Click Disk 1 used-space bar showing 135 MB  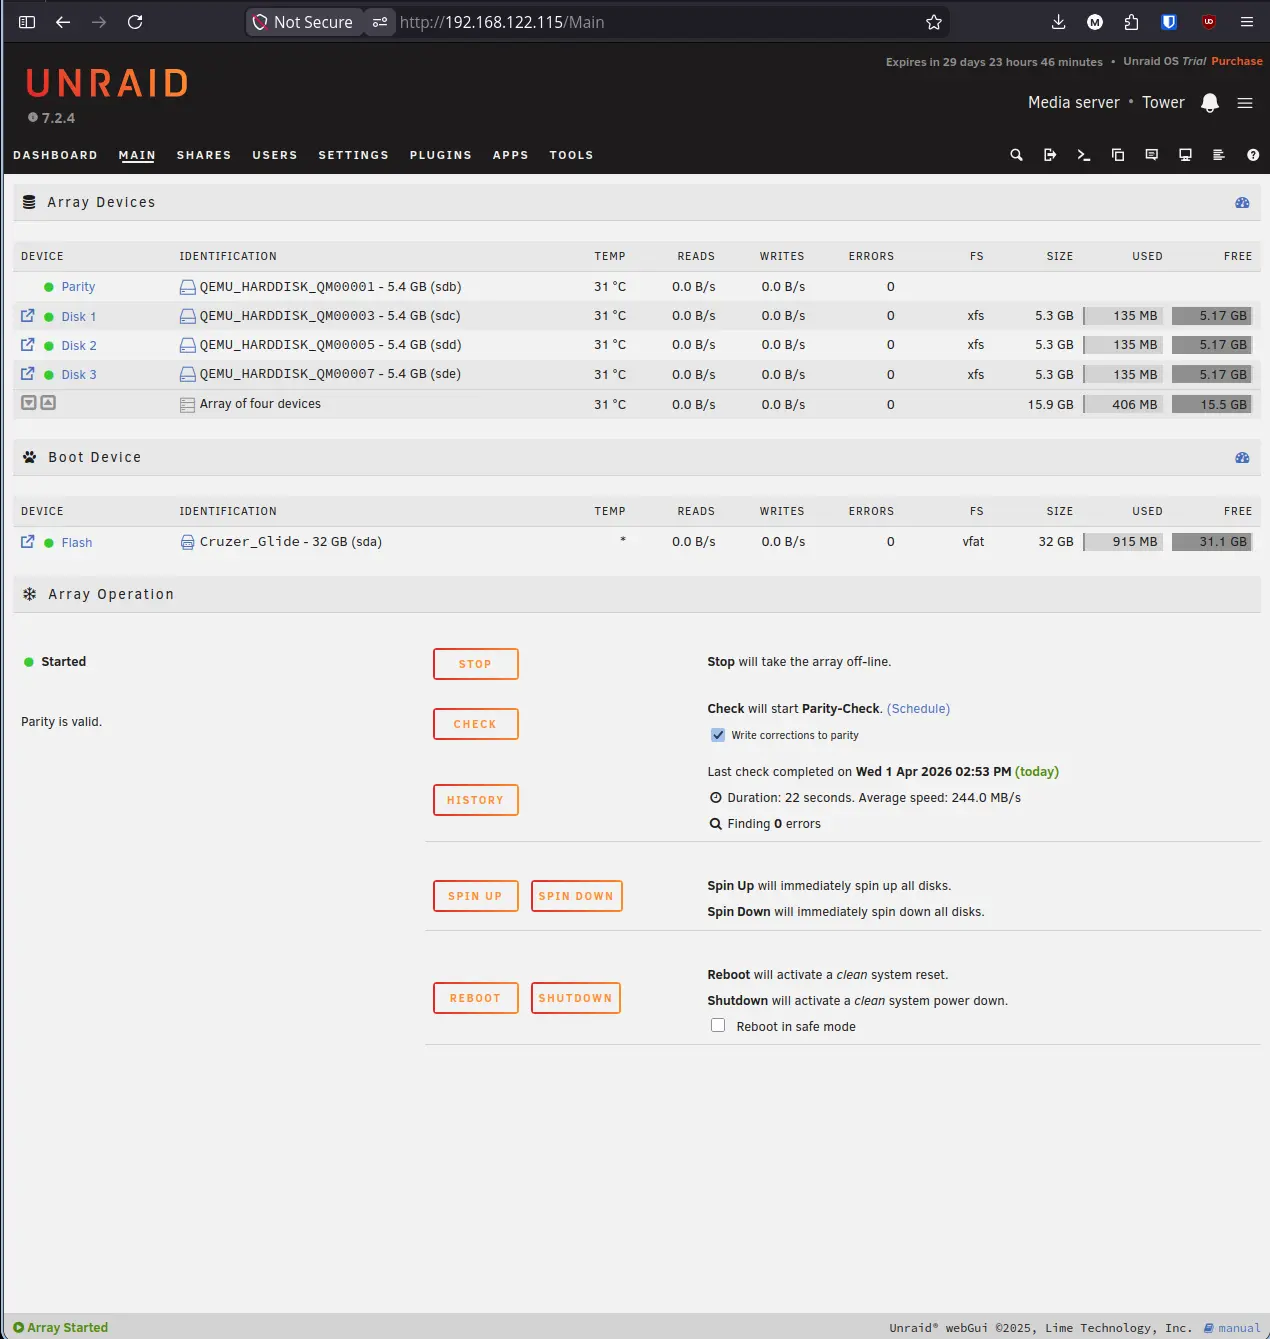click(x=1123, y=316)
